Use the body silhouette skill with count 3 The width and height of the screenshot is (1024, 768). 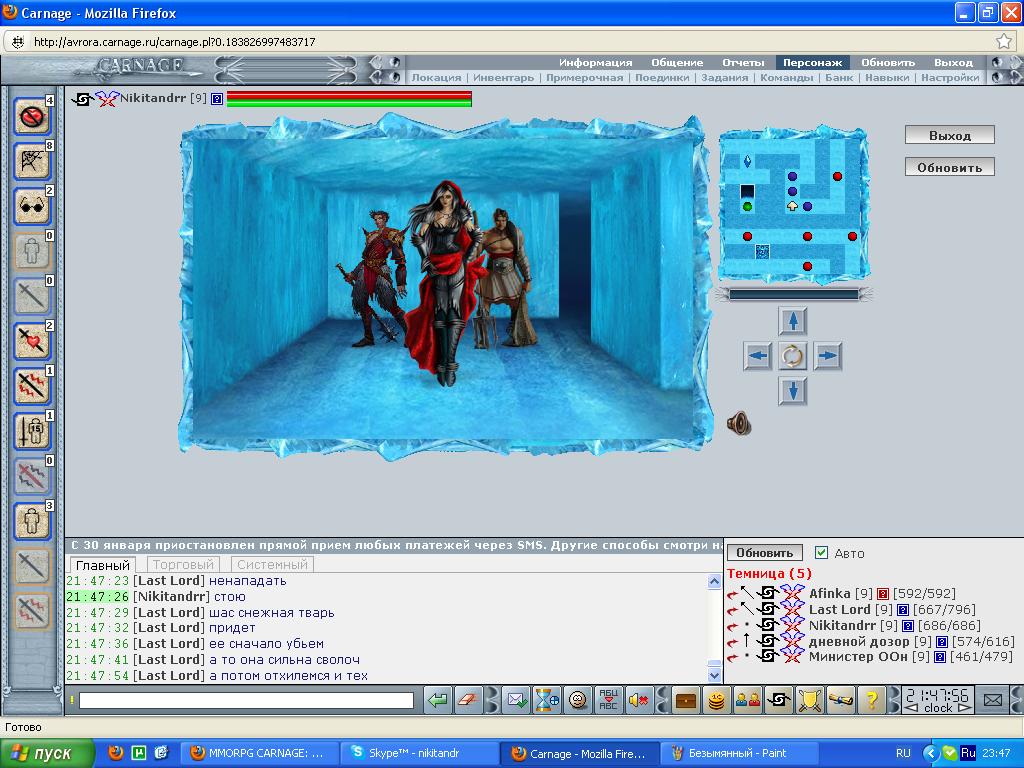(x=32, y=521)
